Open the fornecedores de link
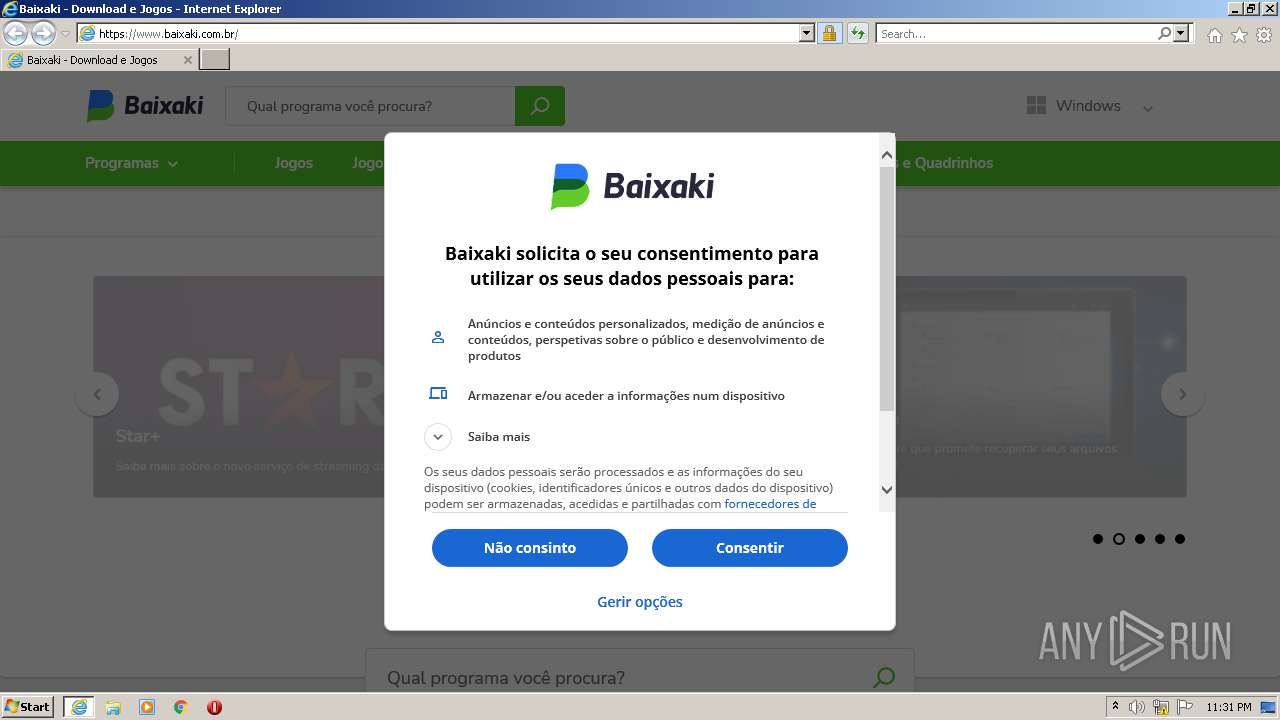The image size is (1280, 720). pyautogui.click(x=770, y=504)
